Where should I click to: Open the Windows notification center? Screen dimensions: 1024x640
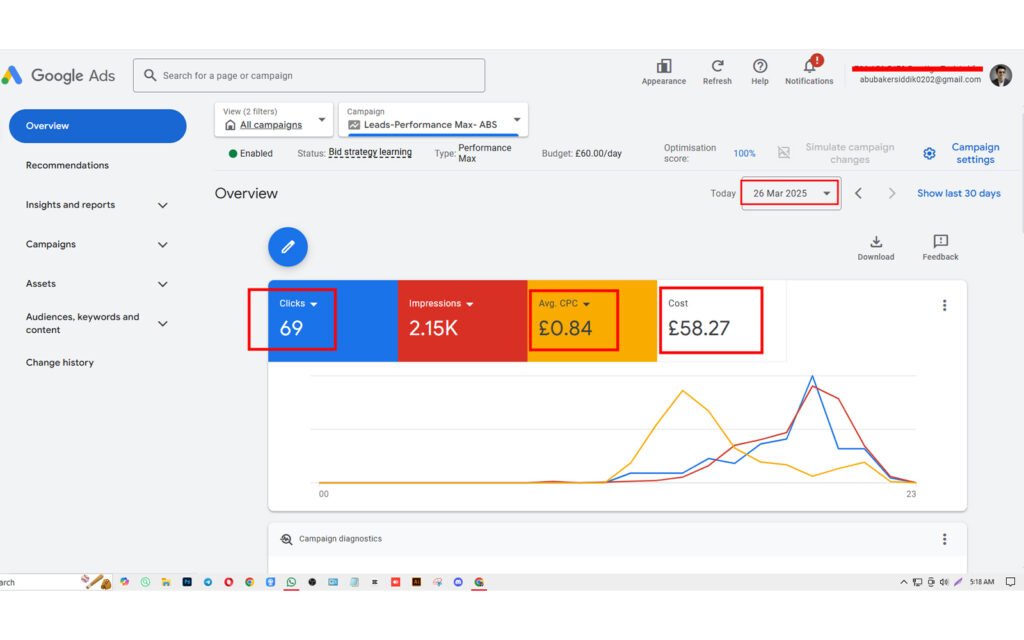pyautogui.click(x=1010, y=582)
